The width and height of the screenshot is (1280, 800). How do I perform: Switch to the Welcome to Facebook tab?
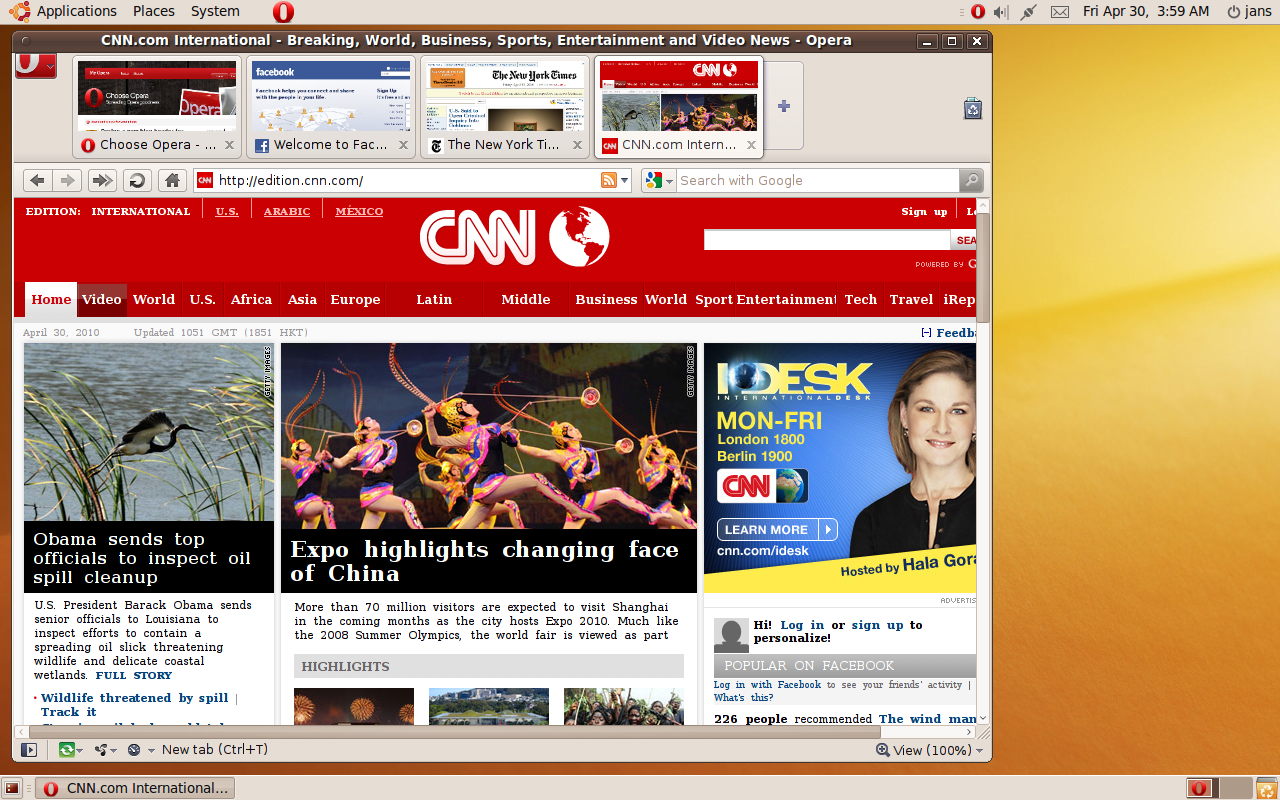tap(331, 106)
